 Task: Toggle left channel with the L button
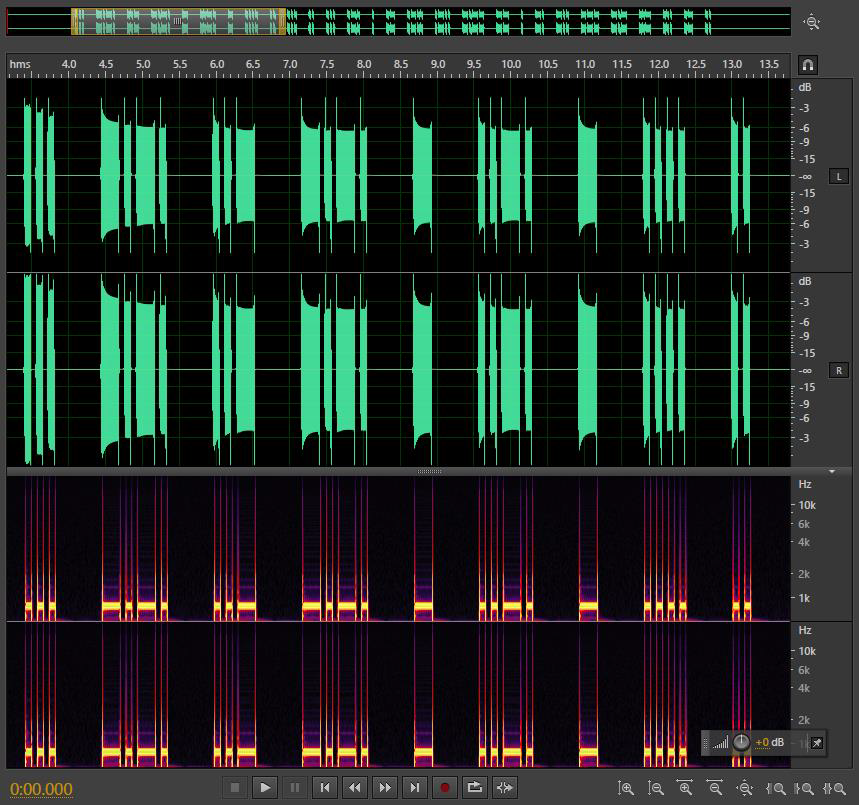(x=838, y=176)
